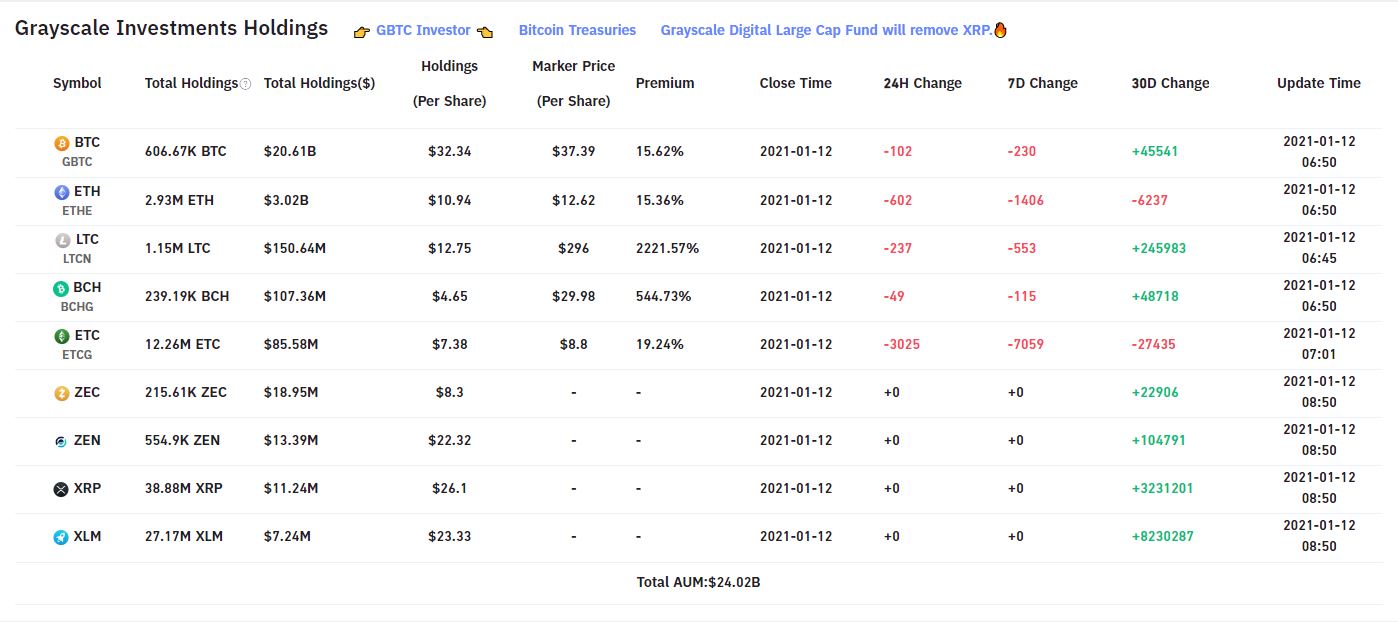Image resolution: width=1398 pixels, height=622 pixels.
Task: Click the help icon beside Total Holdings
Action: click(246, 84)
